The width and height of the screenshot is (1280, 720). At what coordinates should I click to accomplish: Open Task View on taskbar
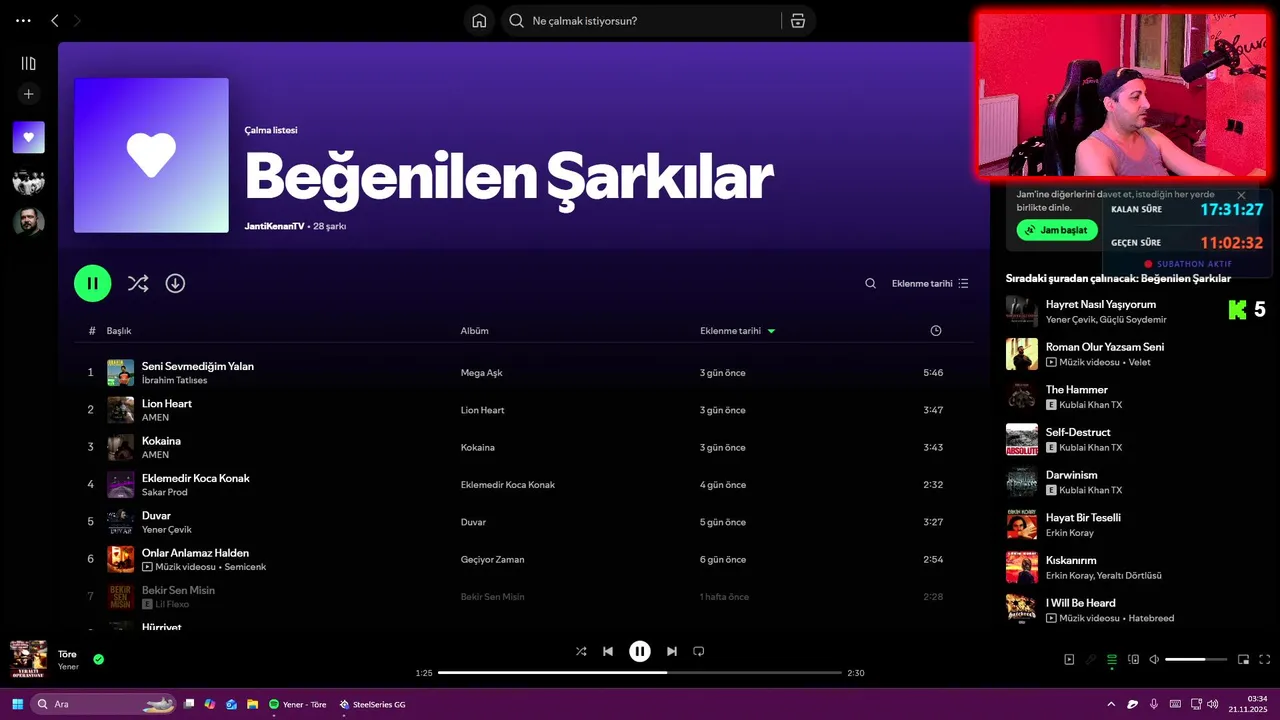point(188,704)
